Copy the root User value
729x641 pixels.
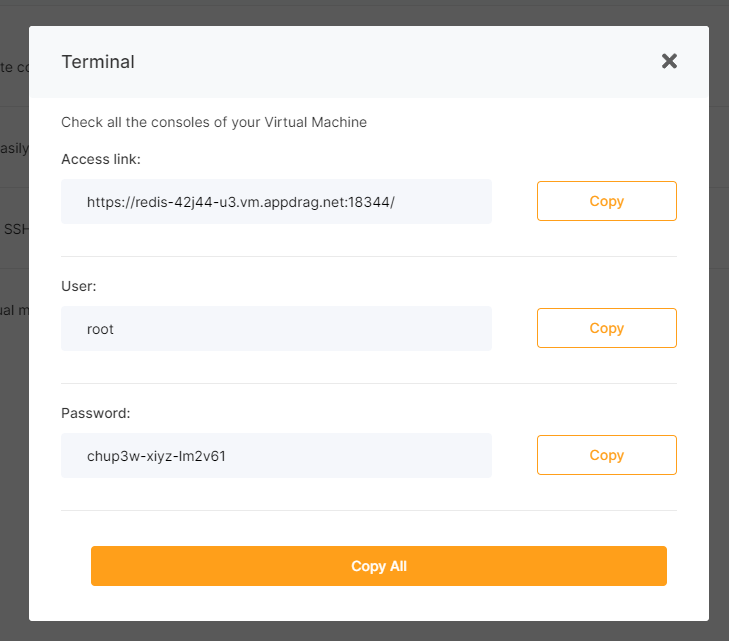pyautogui.click(x=606, y=328)
